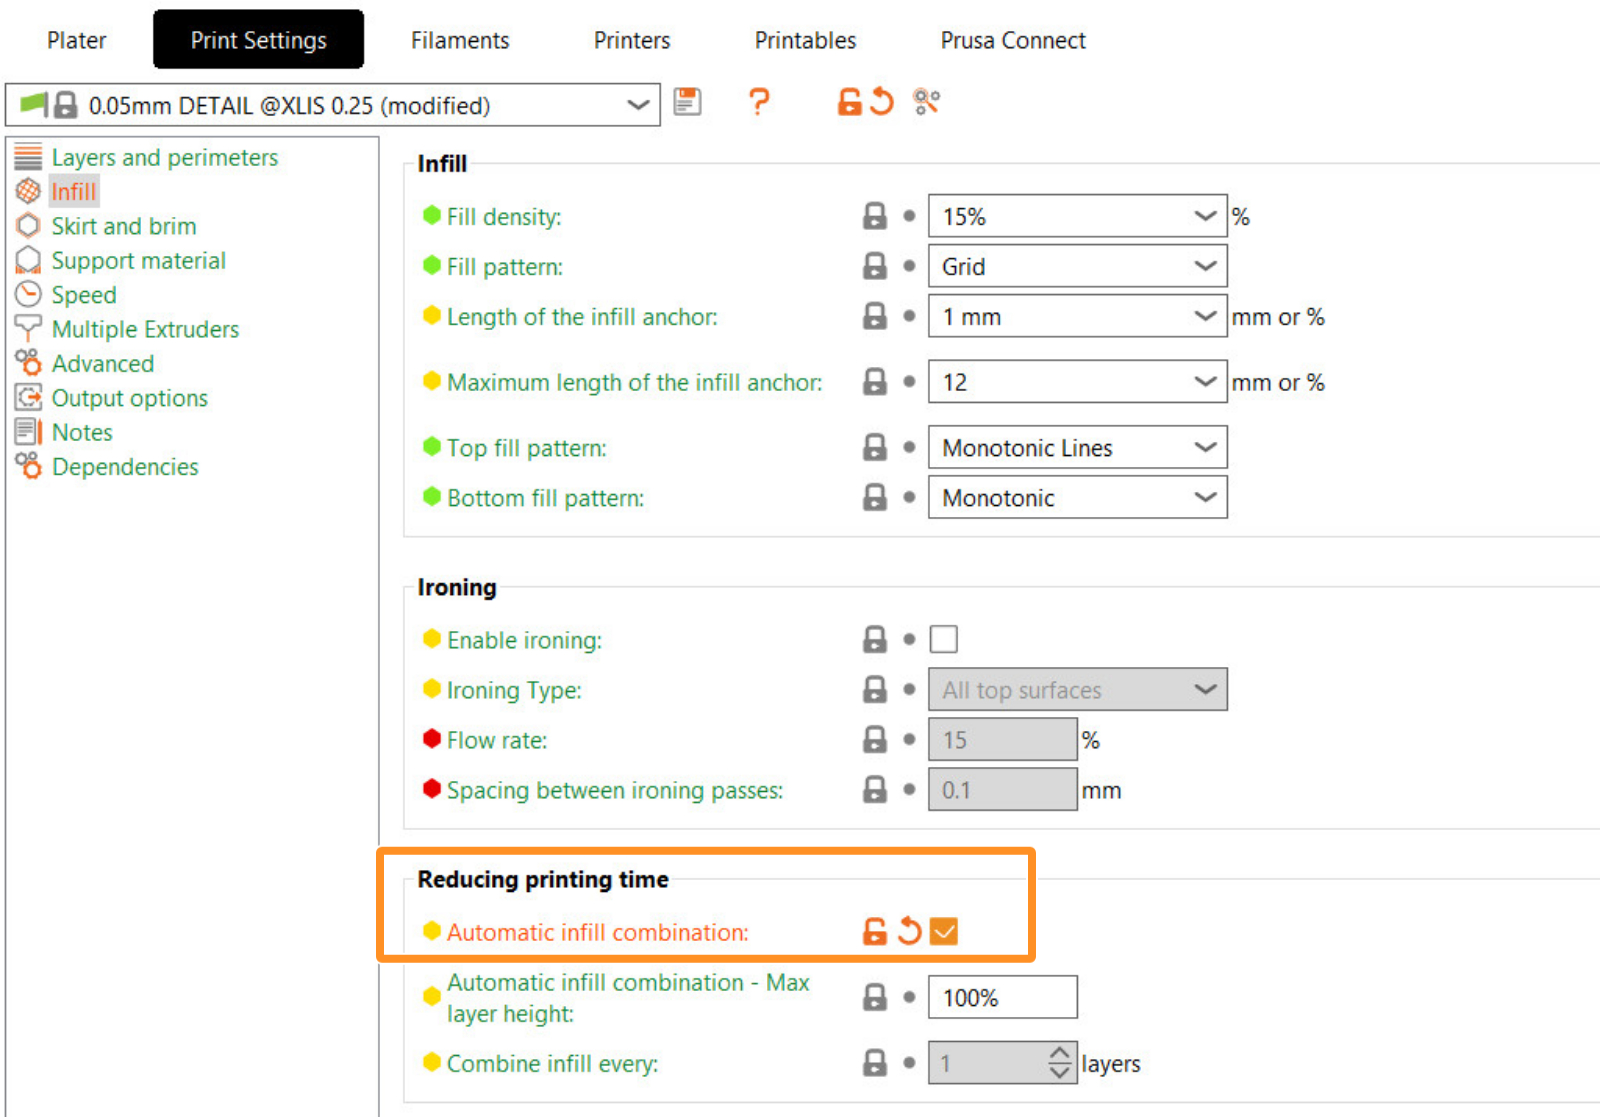The height and width of the screenshot is (1117, 1600).
Task: Open Layers and perimeters settings page
Action: [164, 158]
